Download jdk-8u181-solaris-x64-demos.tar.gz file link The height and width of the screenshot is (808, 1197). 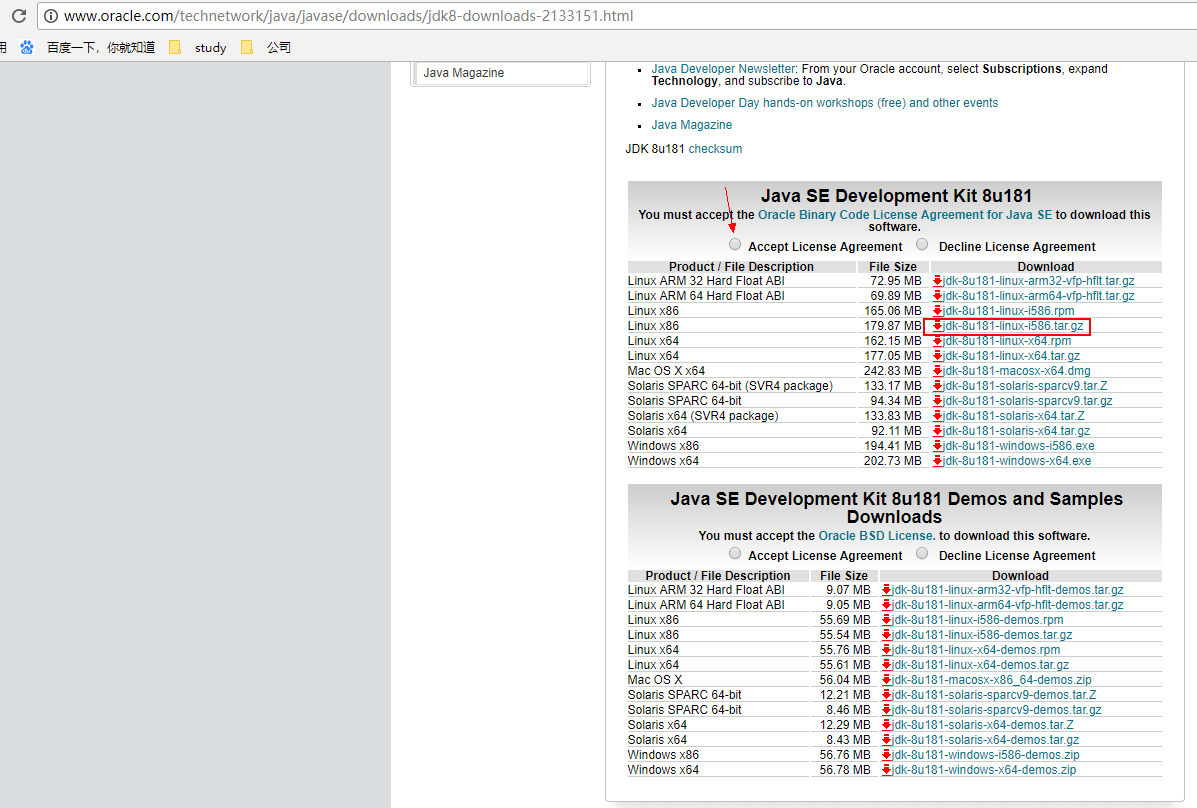click(x=986, y=740)
